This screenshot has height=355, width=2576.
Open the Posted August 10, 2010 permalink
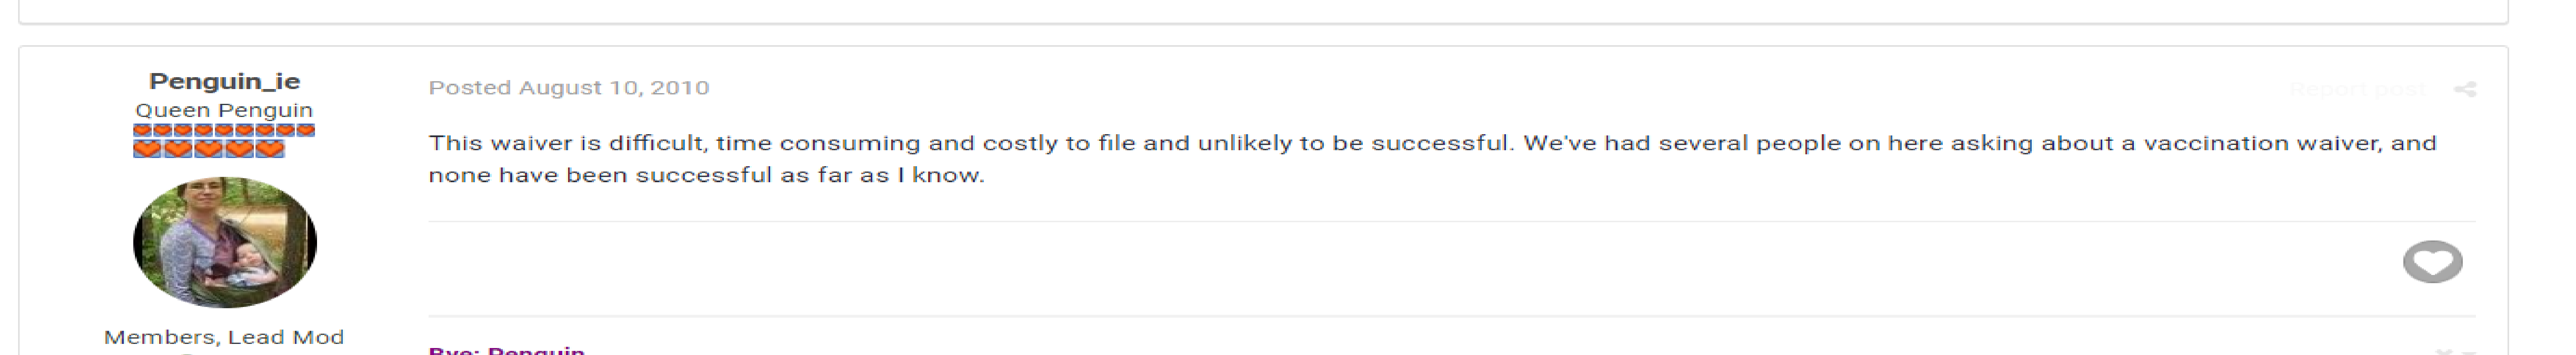click(569, 88)
